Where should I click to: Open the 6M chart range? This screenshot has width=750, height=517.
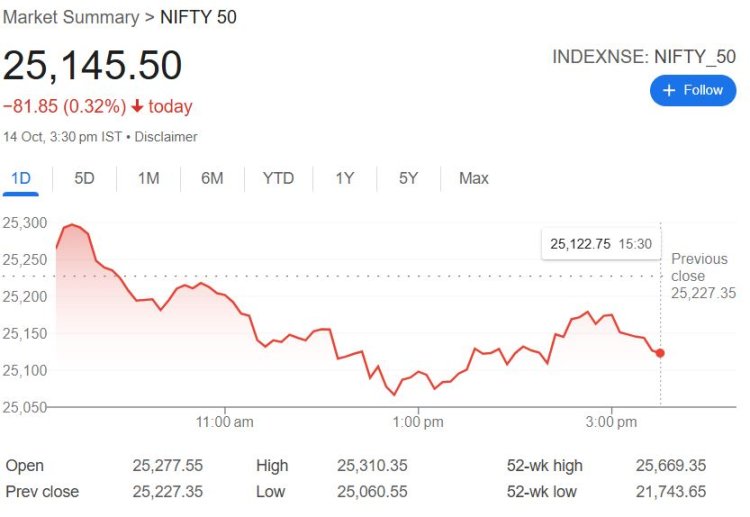(212, 178)
